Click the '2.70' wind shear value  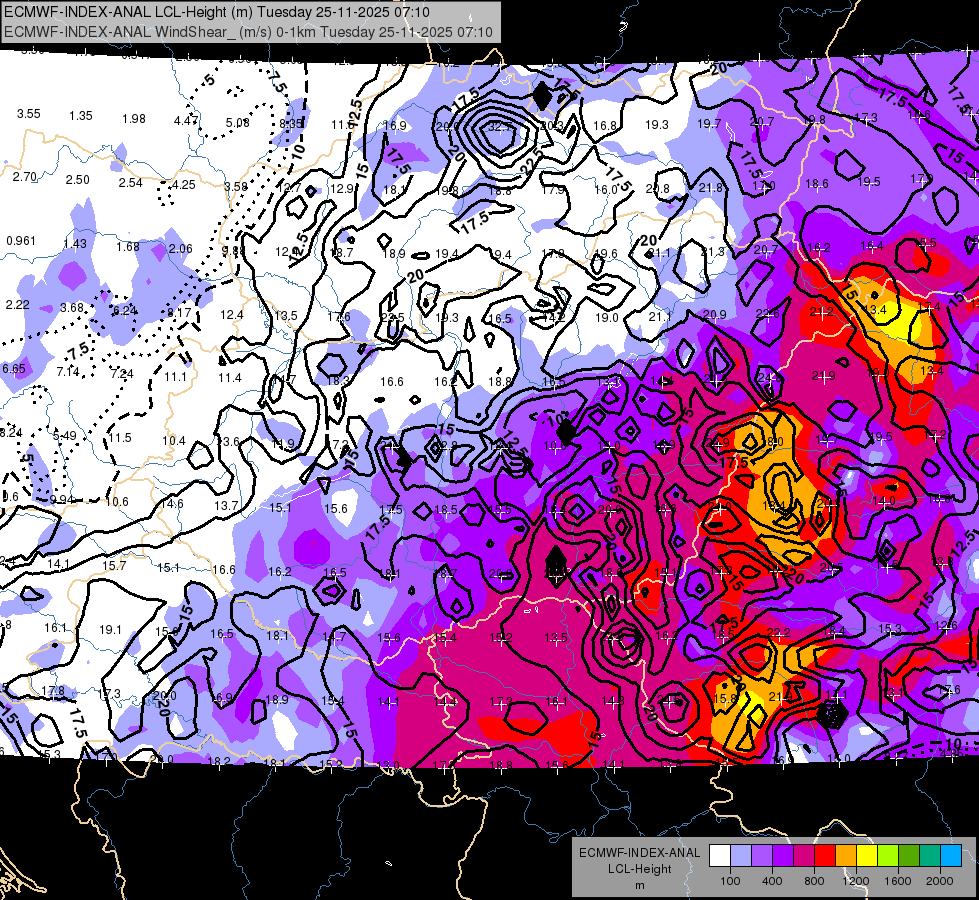(25, 177)
